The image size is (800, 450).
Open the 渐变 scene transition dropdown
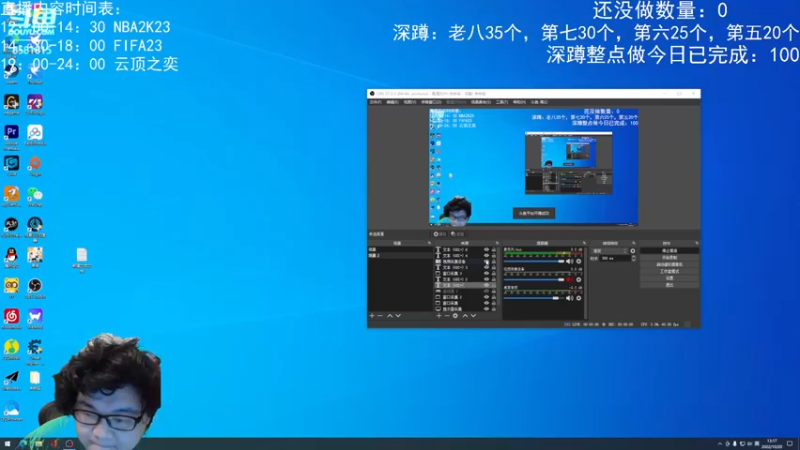click(x=610, y=251)
